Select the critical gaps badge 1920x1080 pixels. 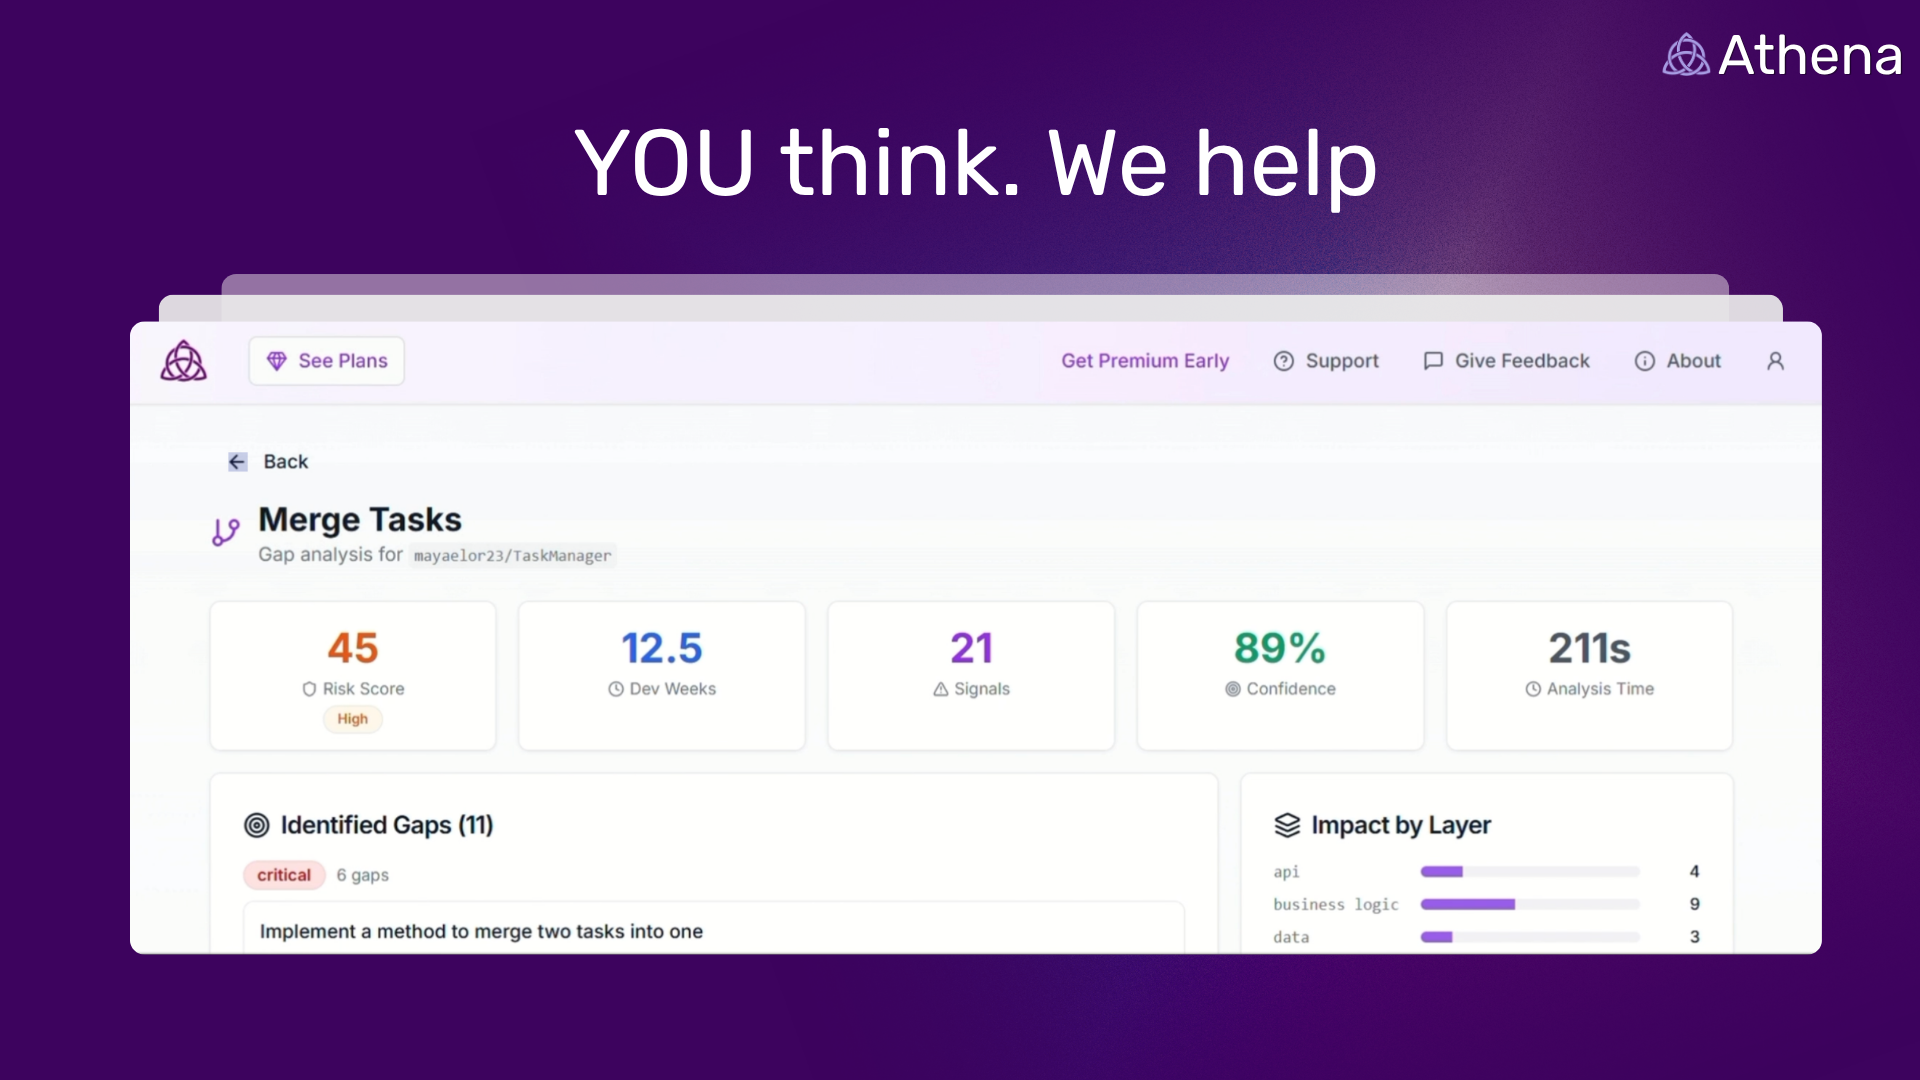pos(284,875)
